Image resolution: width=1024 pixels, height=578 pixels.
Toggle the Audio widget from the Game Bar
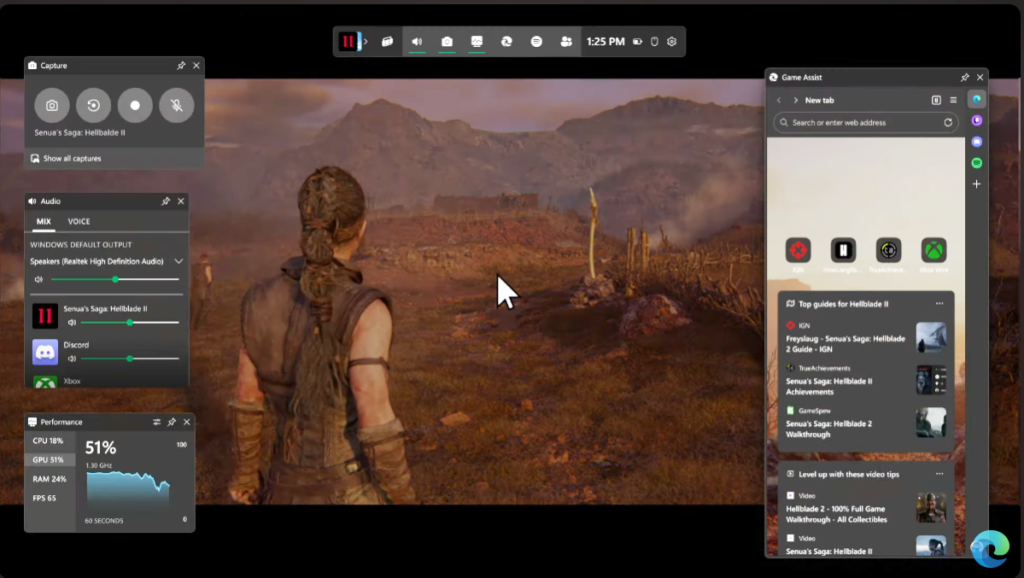click(417, 42)
